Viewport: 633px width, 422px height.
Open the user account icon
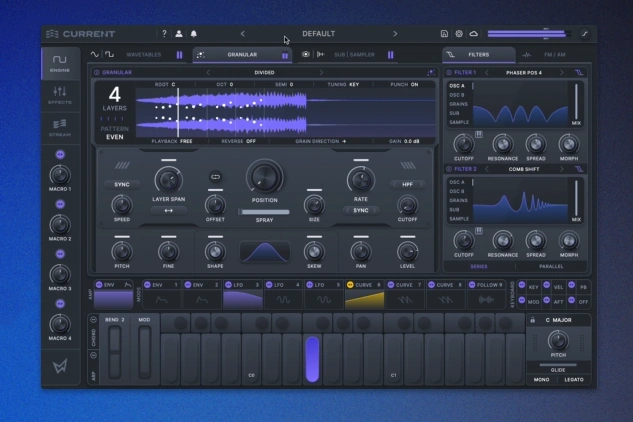[x=178, y=34]
